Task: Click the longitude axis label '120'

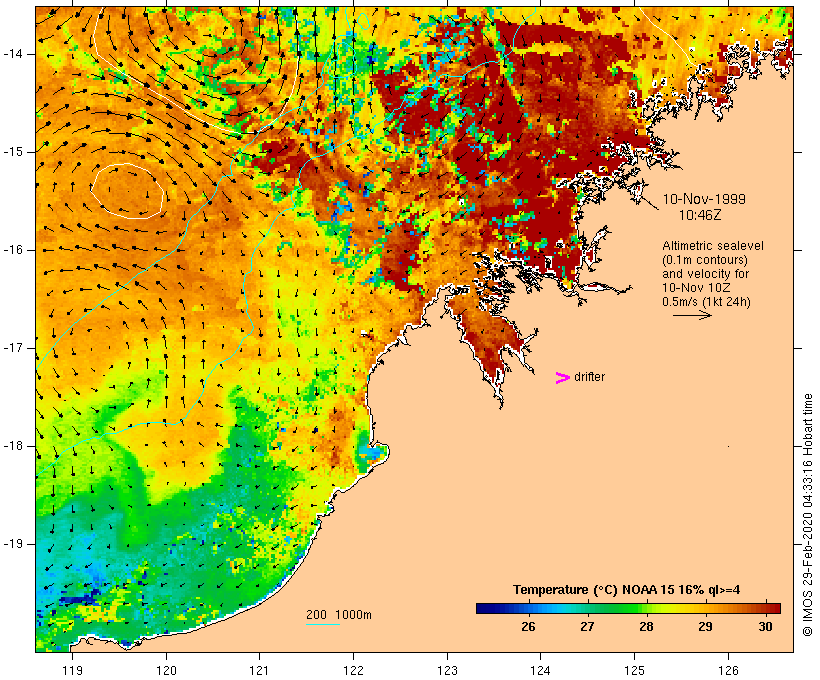Action: [166, 670]
